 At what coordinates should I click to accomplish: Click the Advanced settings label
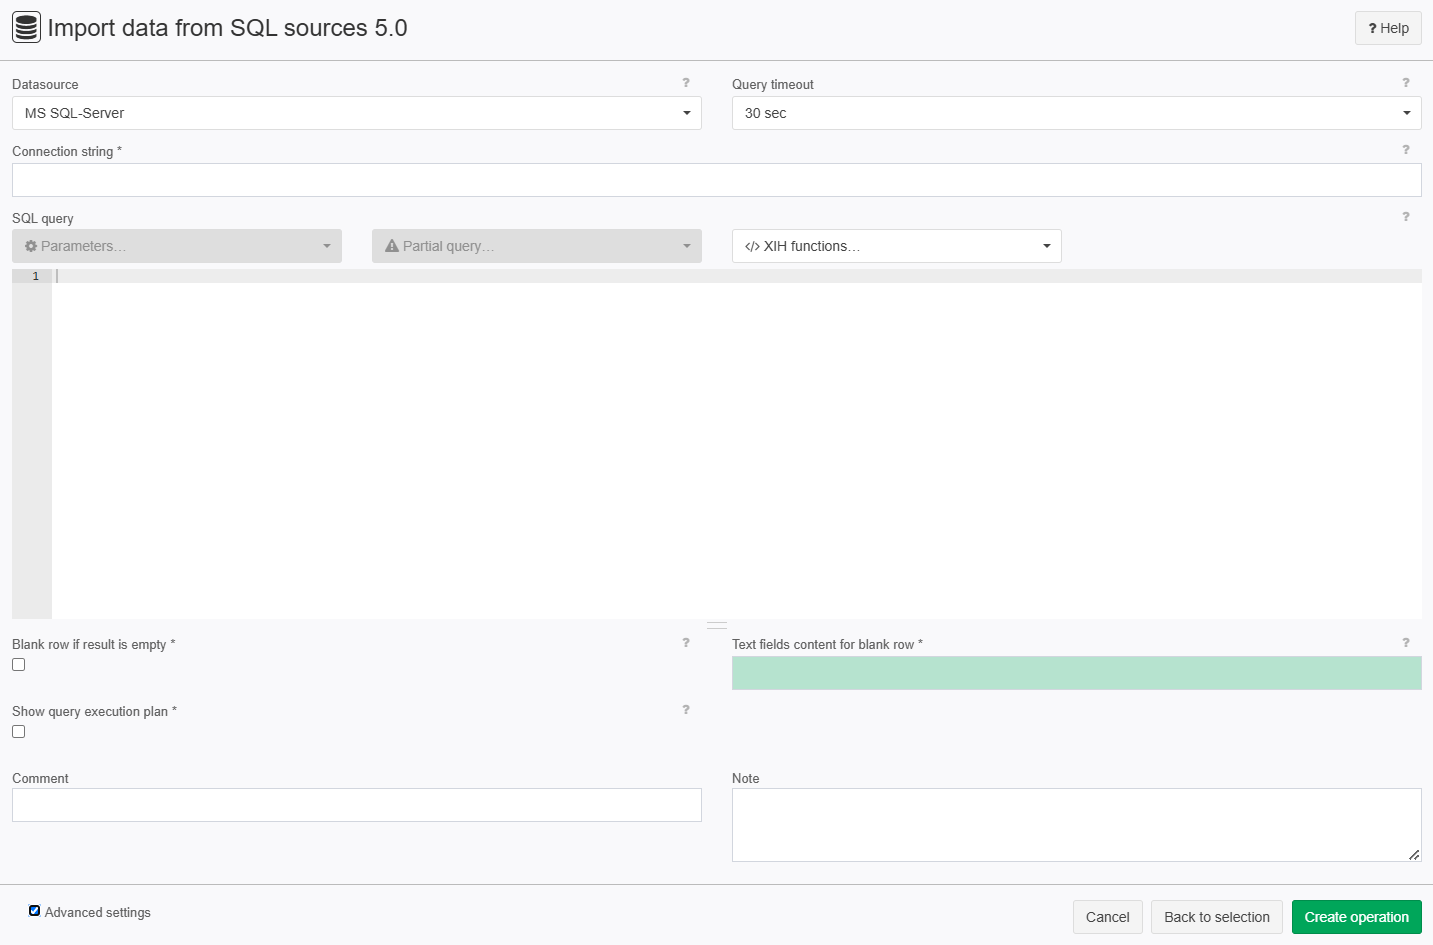coord(98,912)
